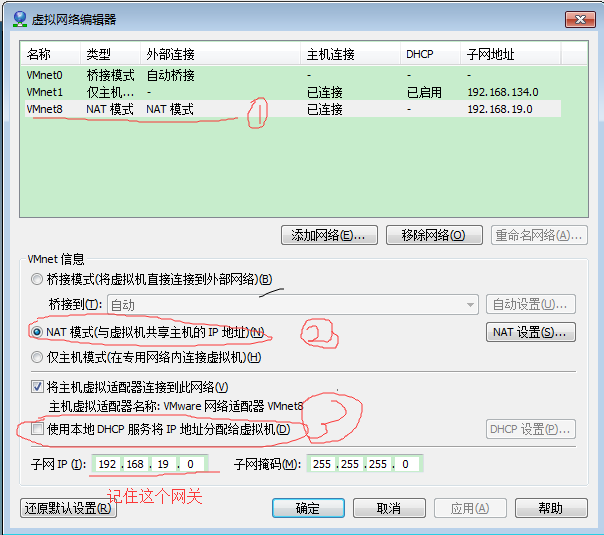The image size is (604, 535).
Task: Open the 桥接到 dropdown list
Action: (x=292, y=305)
